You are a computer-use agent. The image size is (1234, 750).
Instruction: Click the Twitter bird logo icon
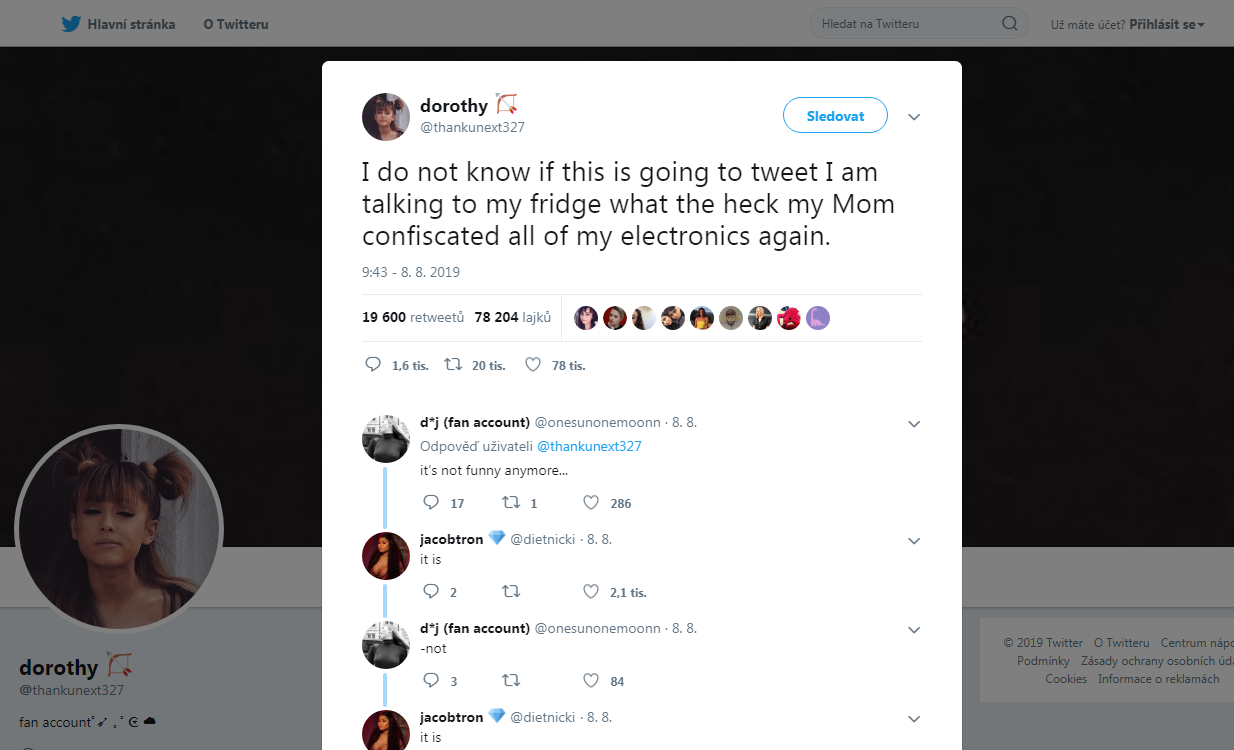(70, 24)
